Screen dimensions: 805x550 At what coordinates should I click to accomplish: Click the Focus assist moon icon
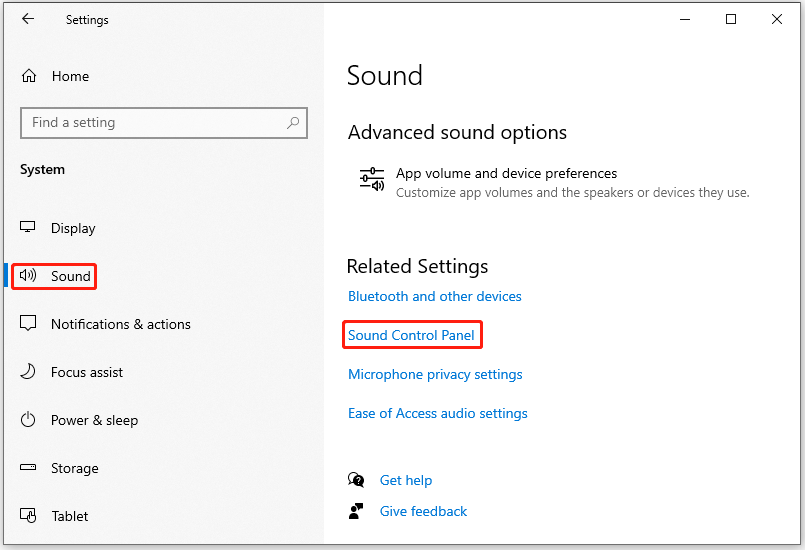(x=28, y=371)
